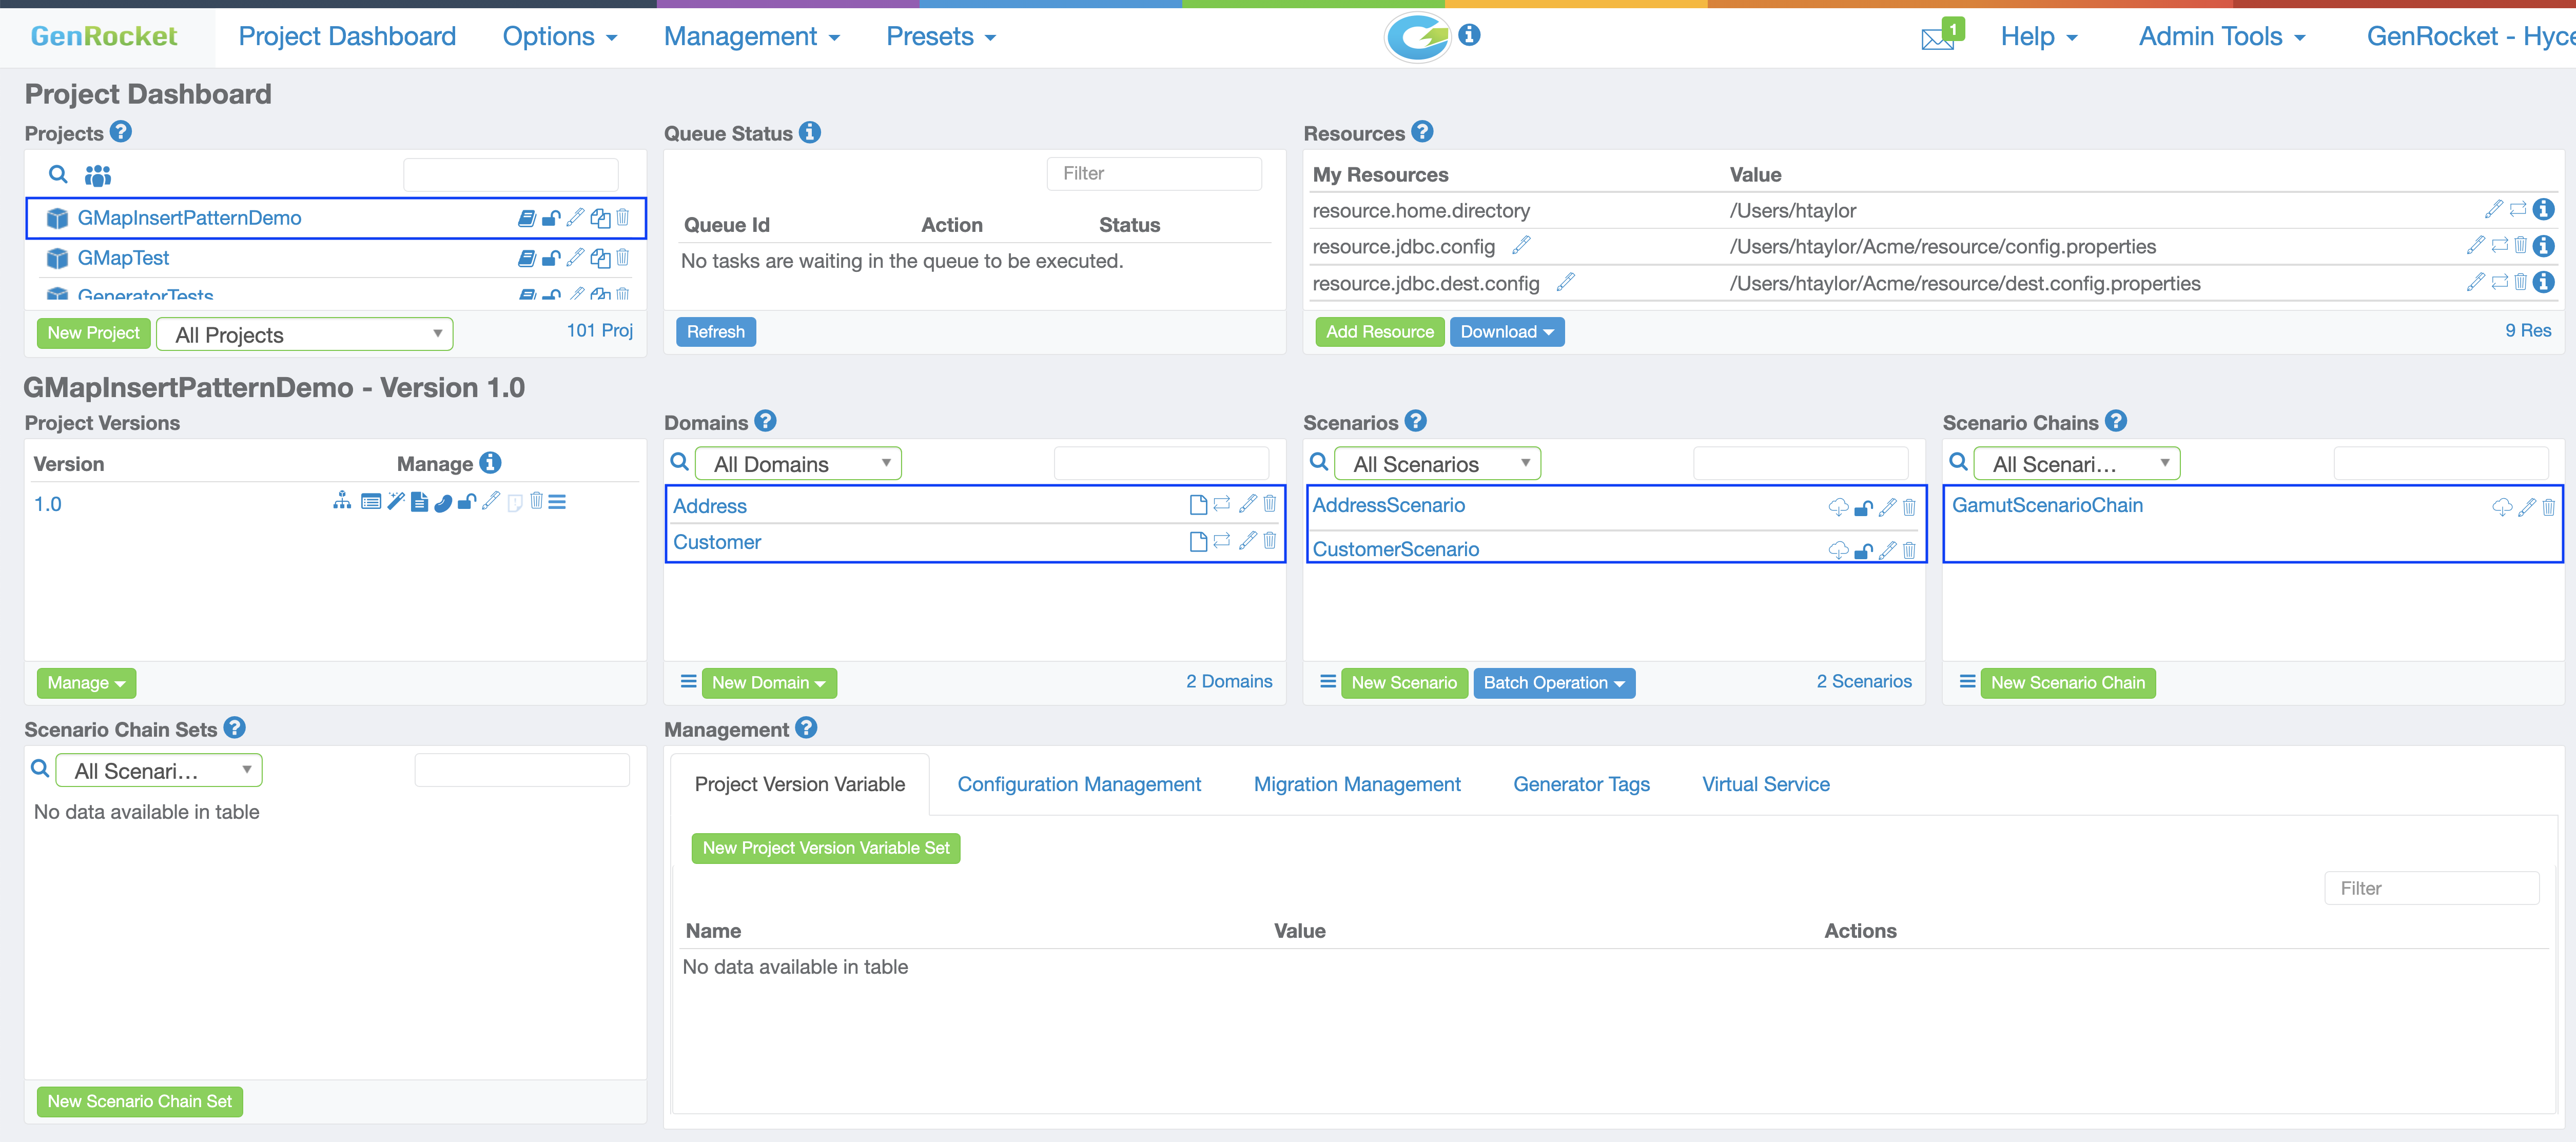Screen dimensions: 2576x1142
Task: Click copy icon for GMapInsertPatternDemo project
Action: point(600,218)
